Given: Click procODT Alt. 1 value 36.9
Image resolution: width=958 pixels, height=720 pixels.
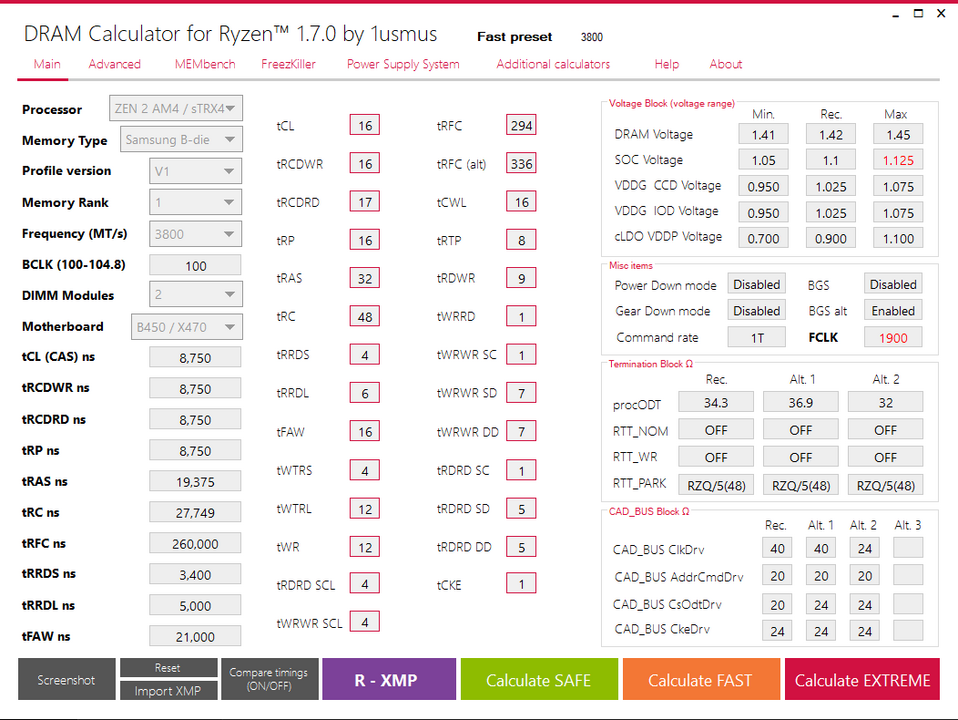Looking at the screenshot, I should point(800,403).
